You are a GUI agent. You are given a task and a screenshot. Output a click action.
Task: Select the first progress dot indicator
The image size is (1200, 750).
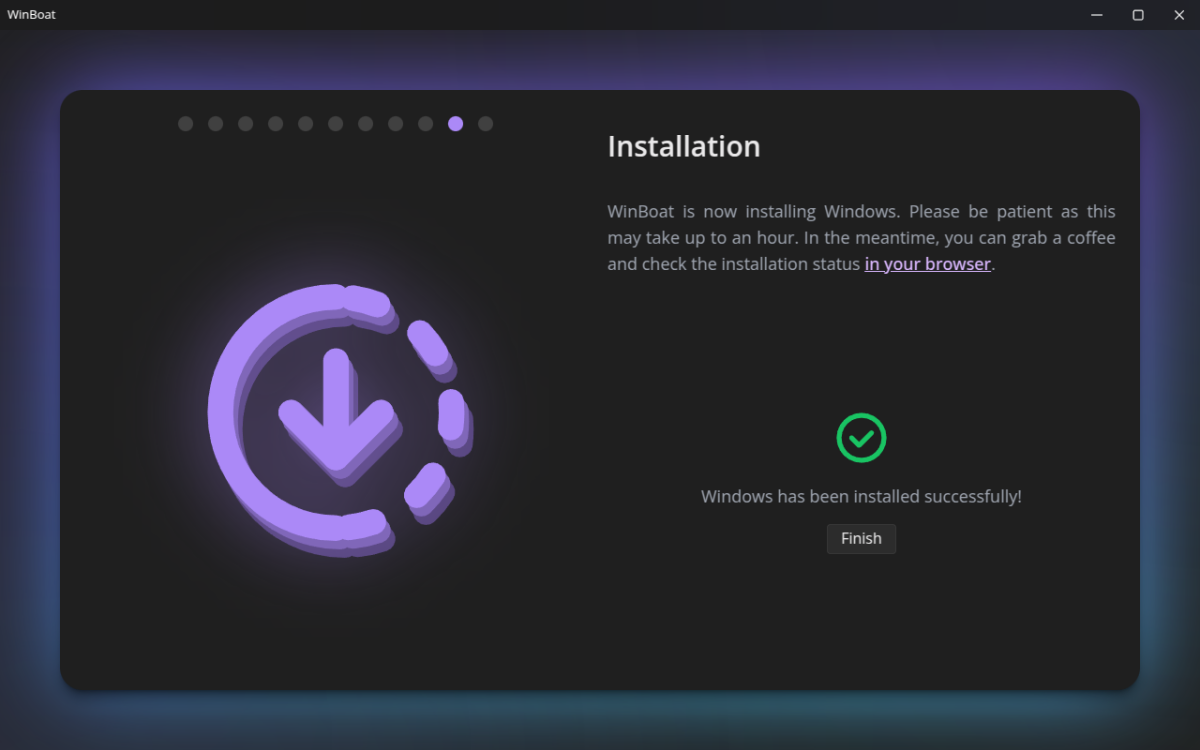click(x=185, y=123)
